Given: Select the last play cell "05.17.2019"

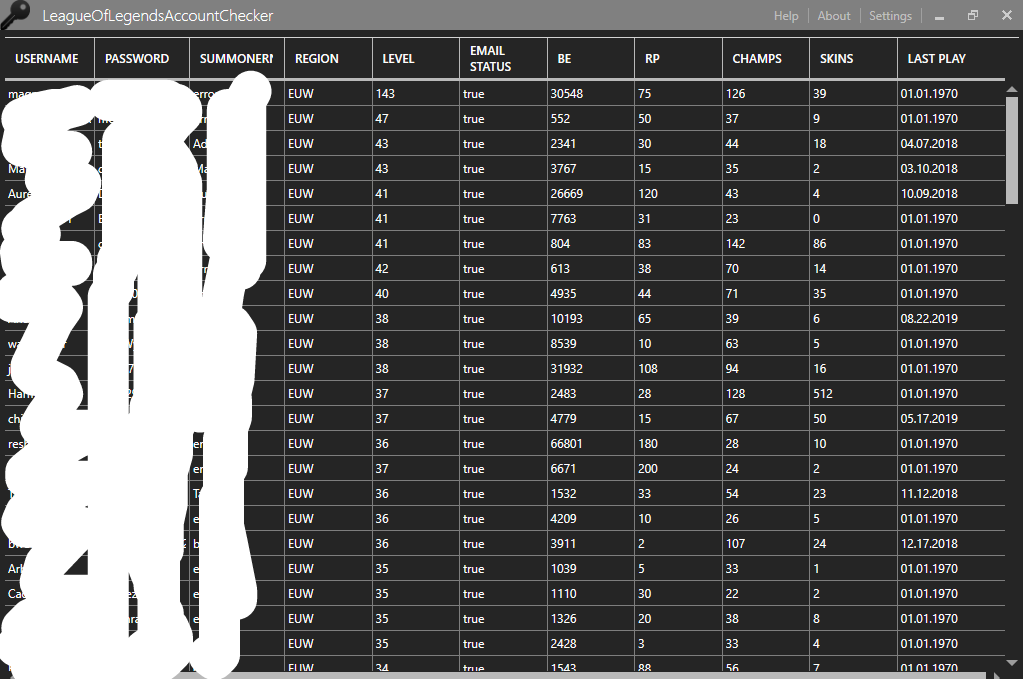Looking at the screenshot, I should [x=951, y=419].
